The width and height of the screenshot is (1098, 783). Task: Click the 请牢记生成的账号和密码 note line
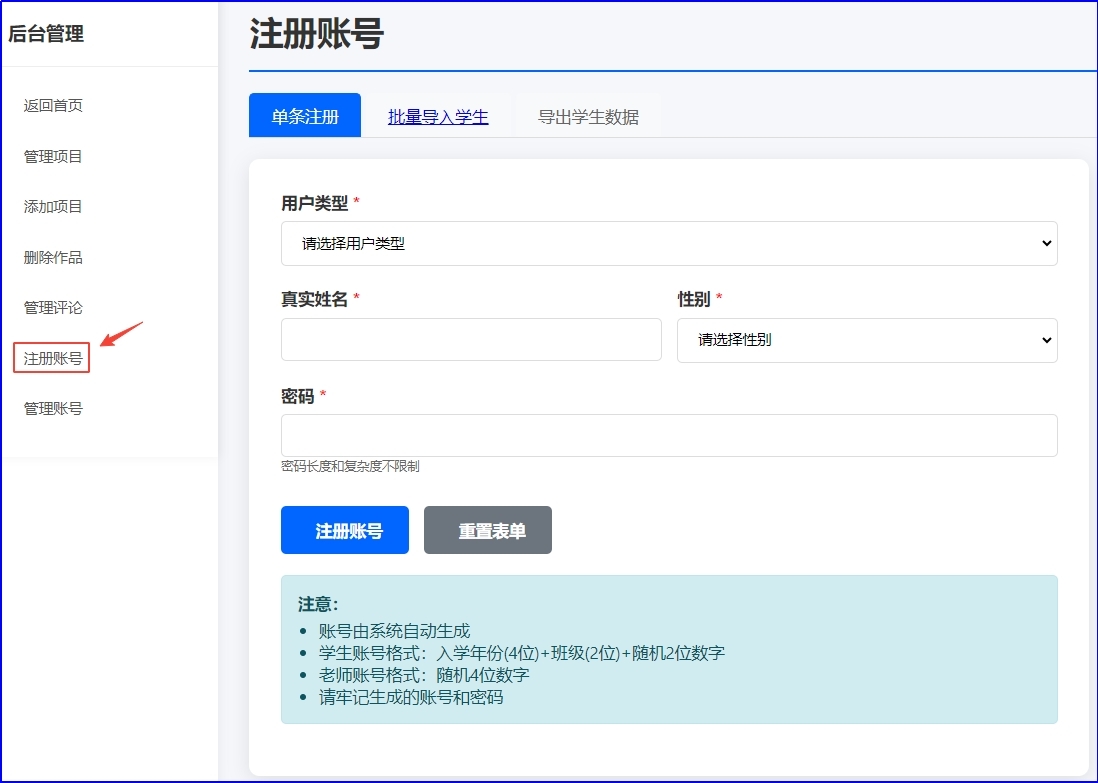point(411,698)
